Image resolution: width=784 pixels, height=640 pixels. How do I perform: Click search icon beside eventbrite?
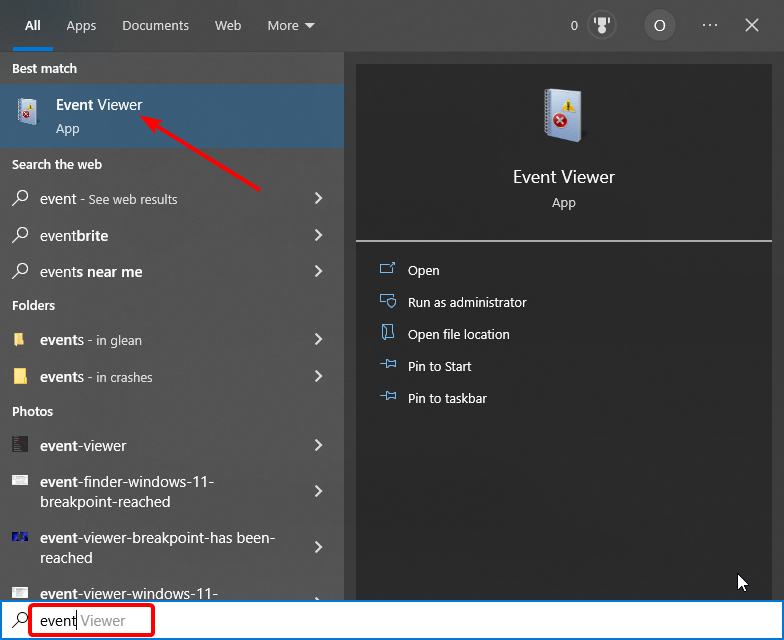[20, 234]
